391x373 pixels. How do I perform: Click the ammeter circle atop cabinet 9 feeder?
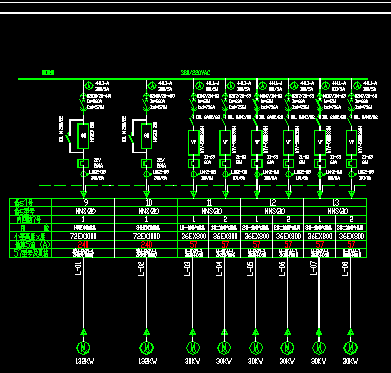[x=89, y=86]
